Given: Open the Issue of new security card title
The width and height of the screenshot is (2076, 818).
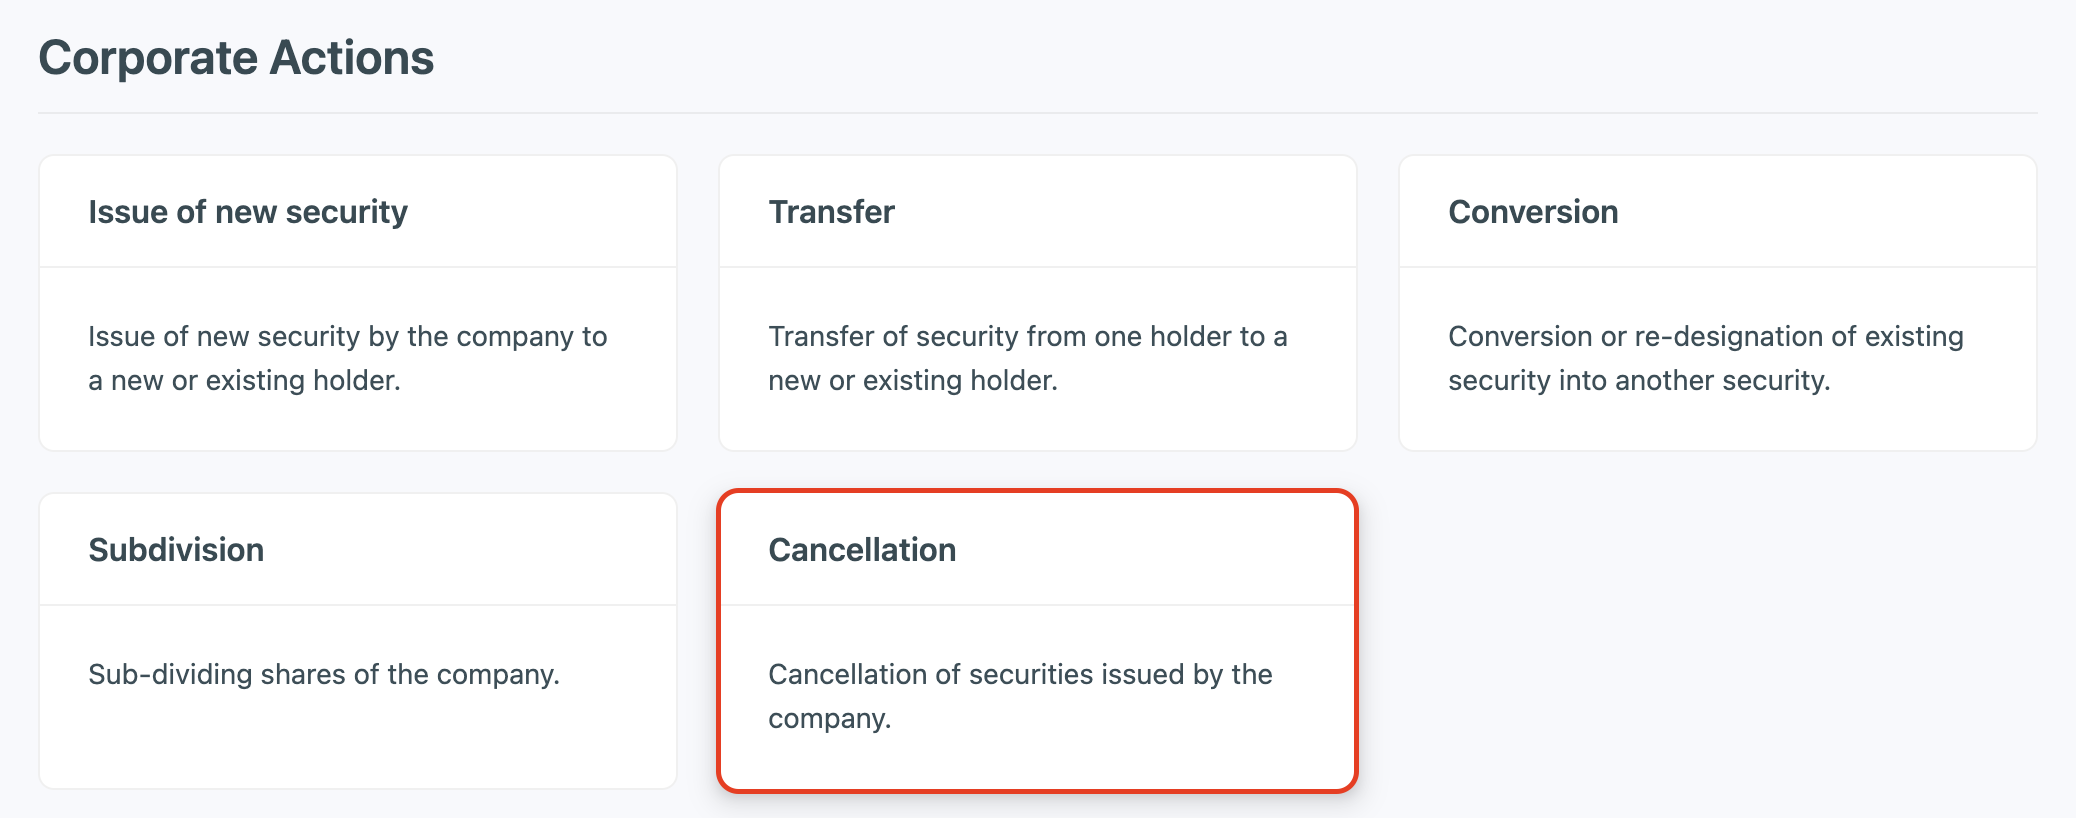Looking at the screenshot, I should coord(248,212).
